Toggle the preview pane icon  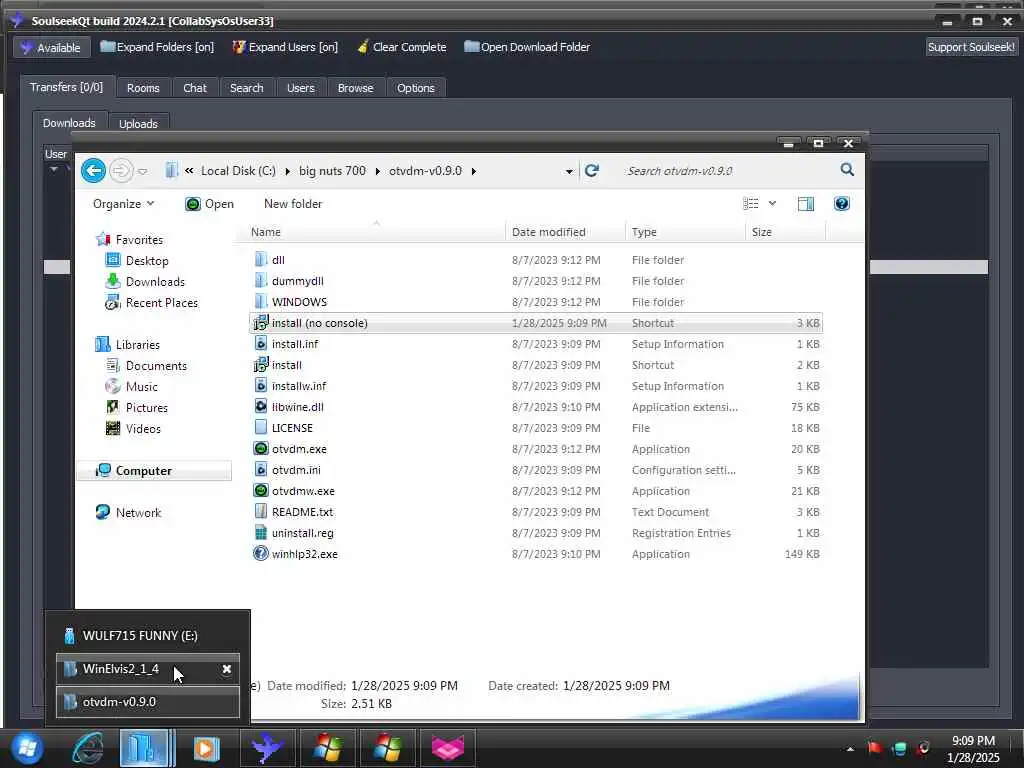[x=806, y=204]
